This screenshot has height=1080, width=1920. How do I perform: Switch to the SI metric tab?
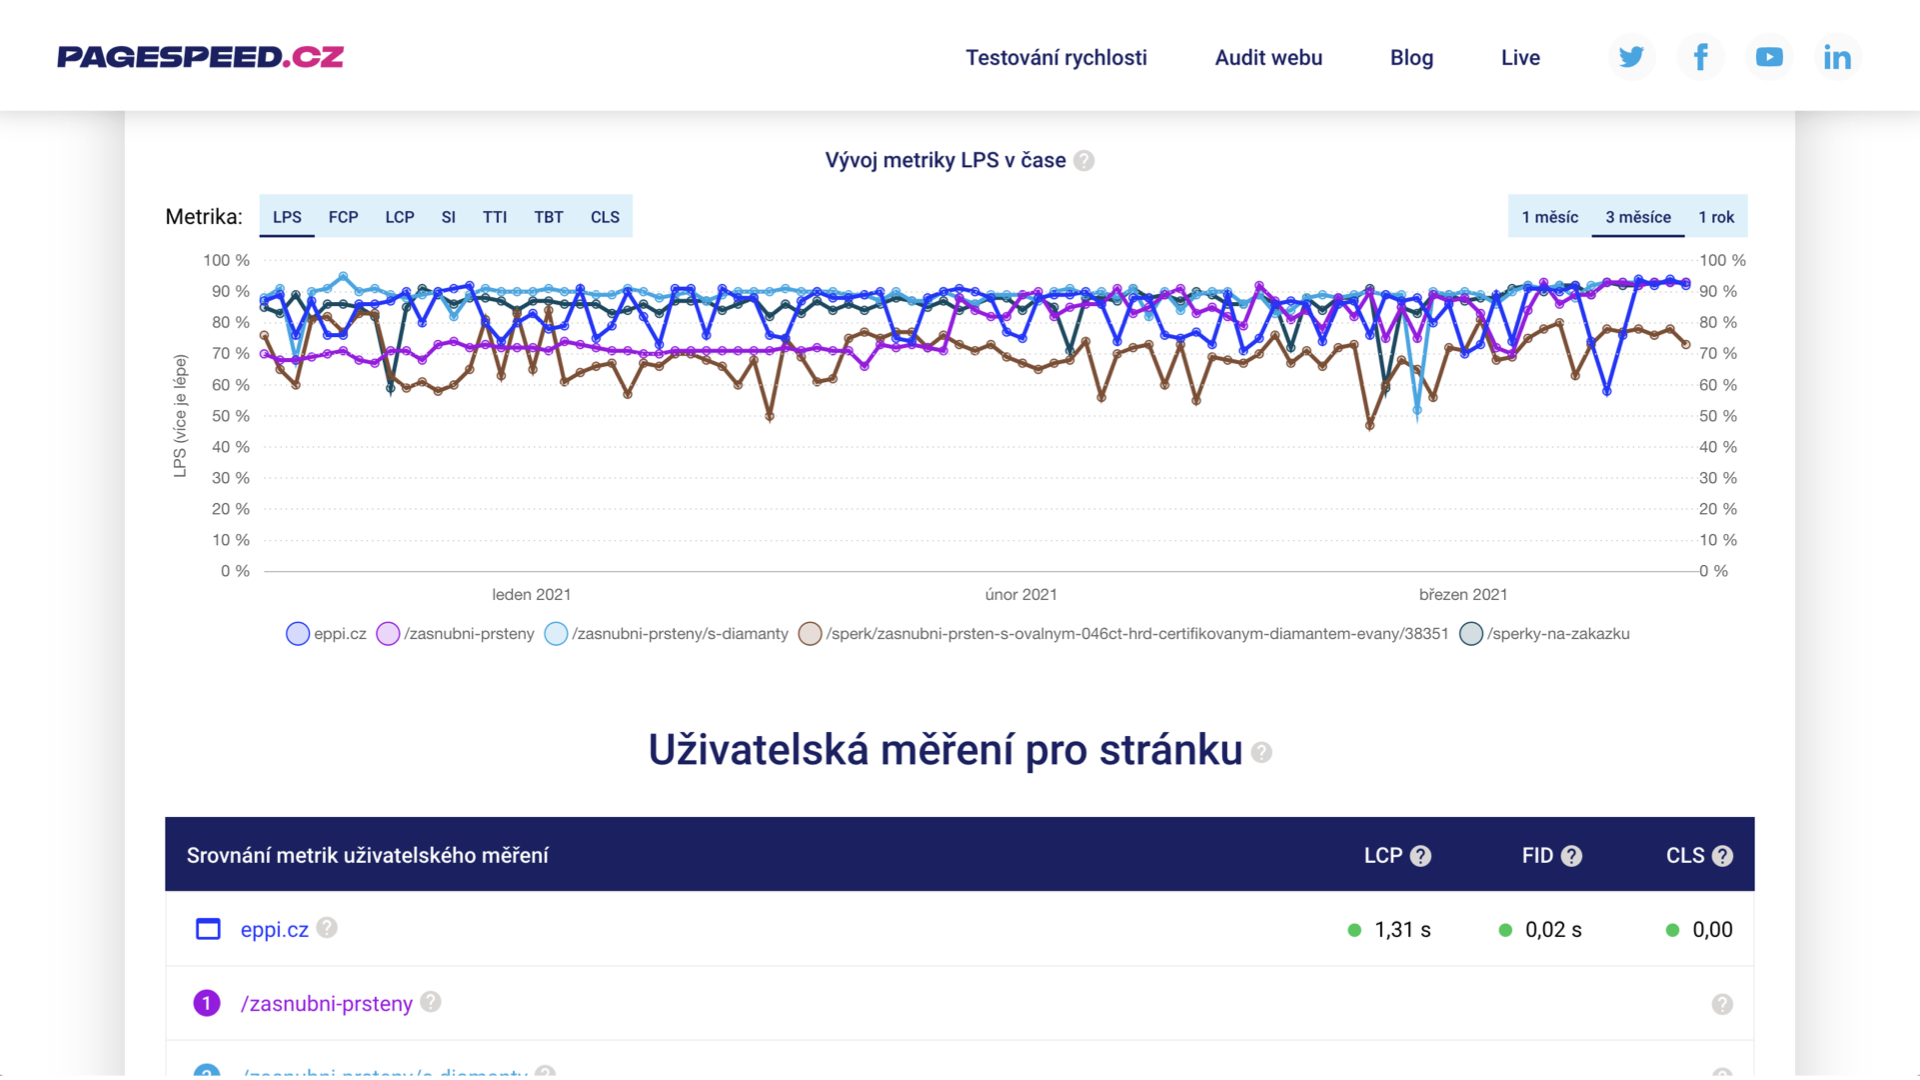point(448,217)
